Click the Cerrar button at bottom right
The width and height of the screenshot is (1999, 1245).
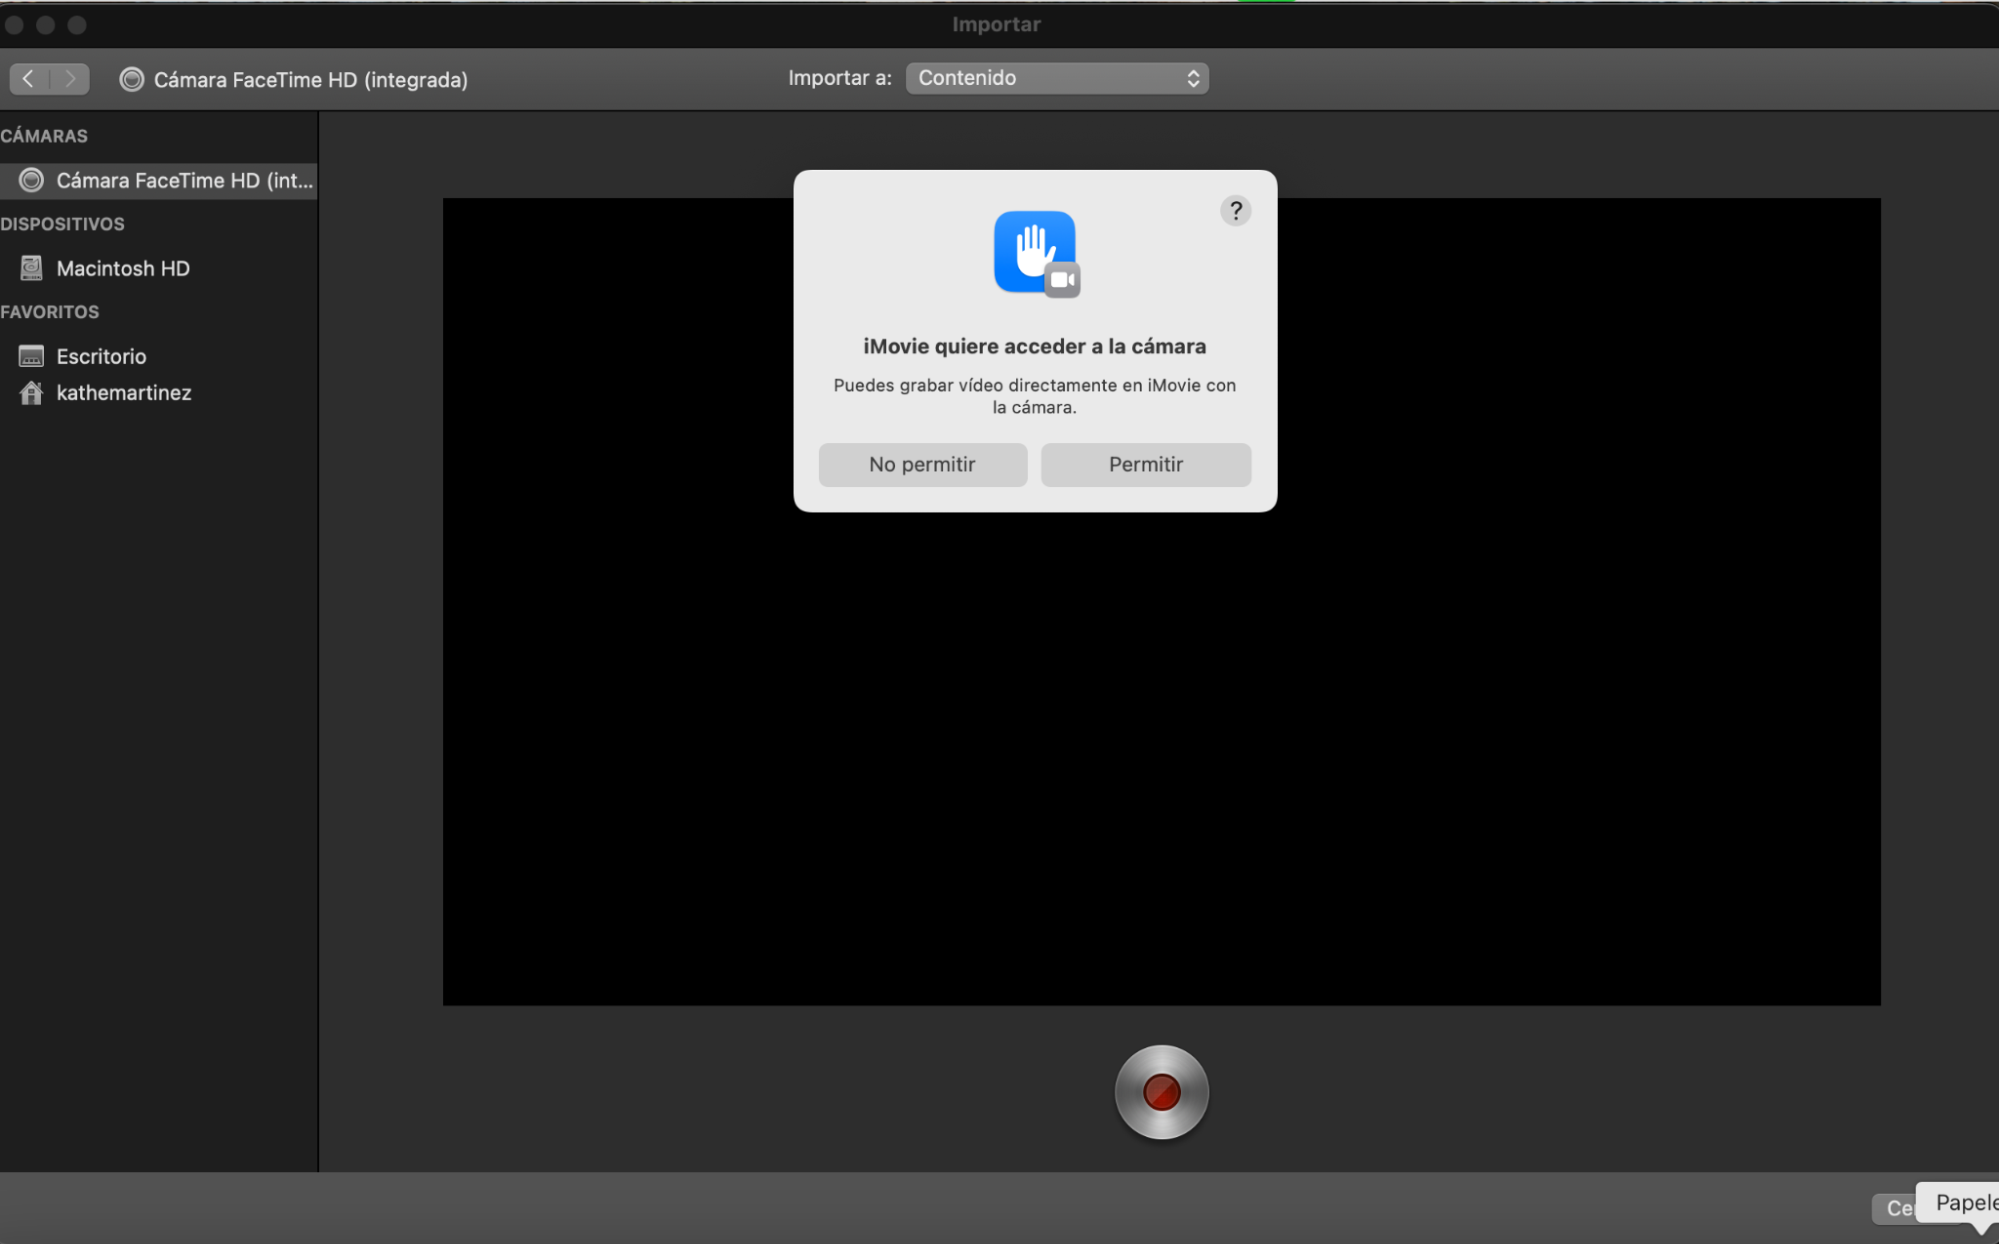tap(1893, 1208)
